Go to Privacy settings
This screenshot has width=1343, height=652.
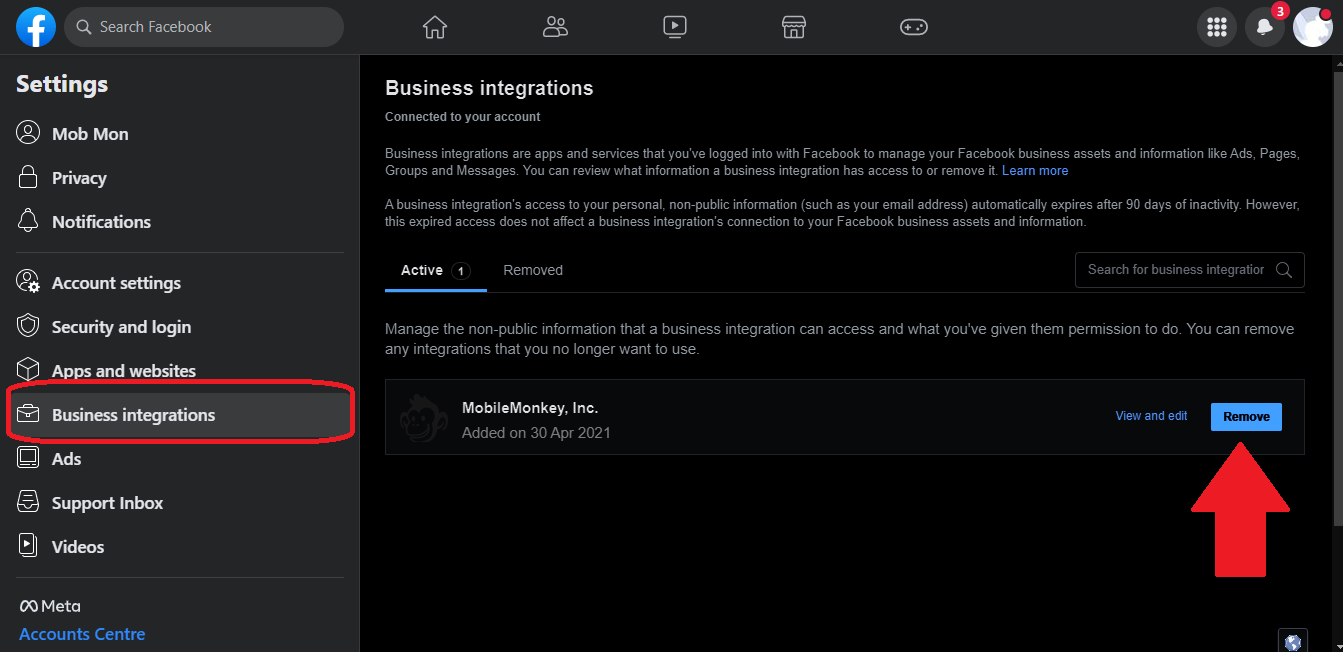[179, 177]
